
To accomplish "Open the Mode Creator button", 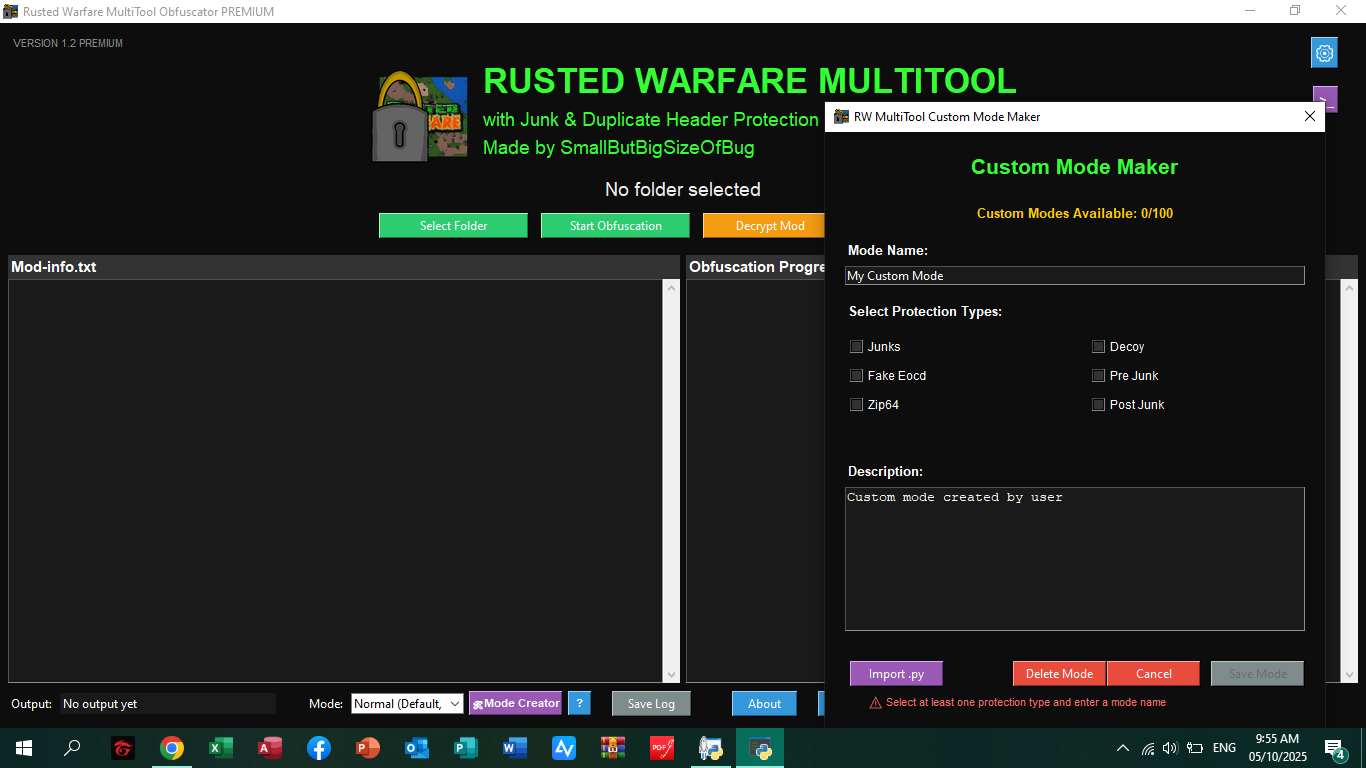I will tap(515, 703).
